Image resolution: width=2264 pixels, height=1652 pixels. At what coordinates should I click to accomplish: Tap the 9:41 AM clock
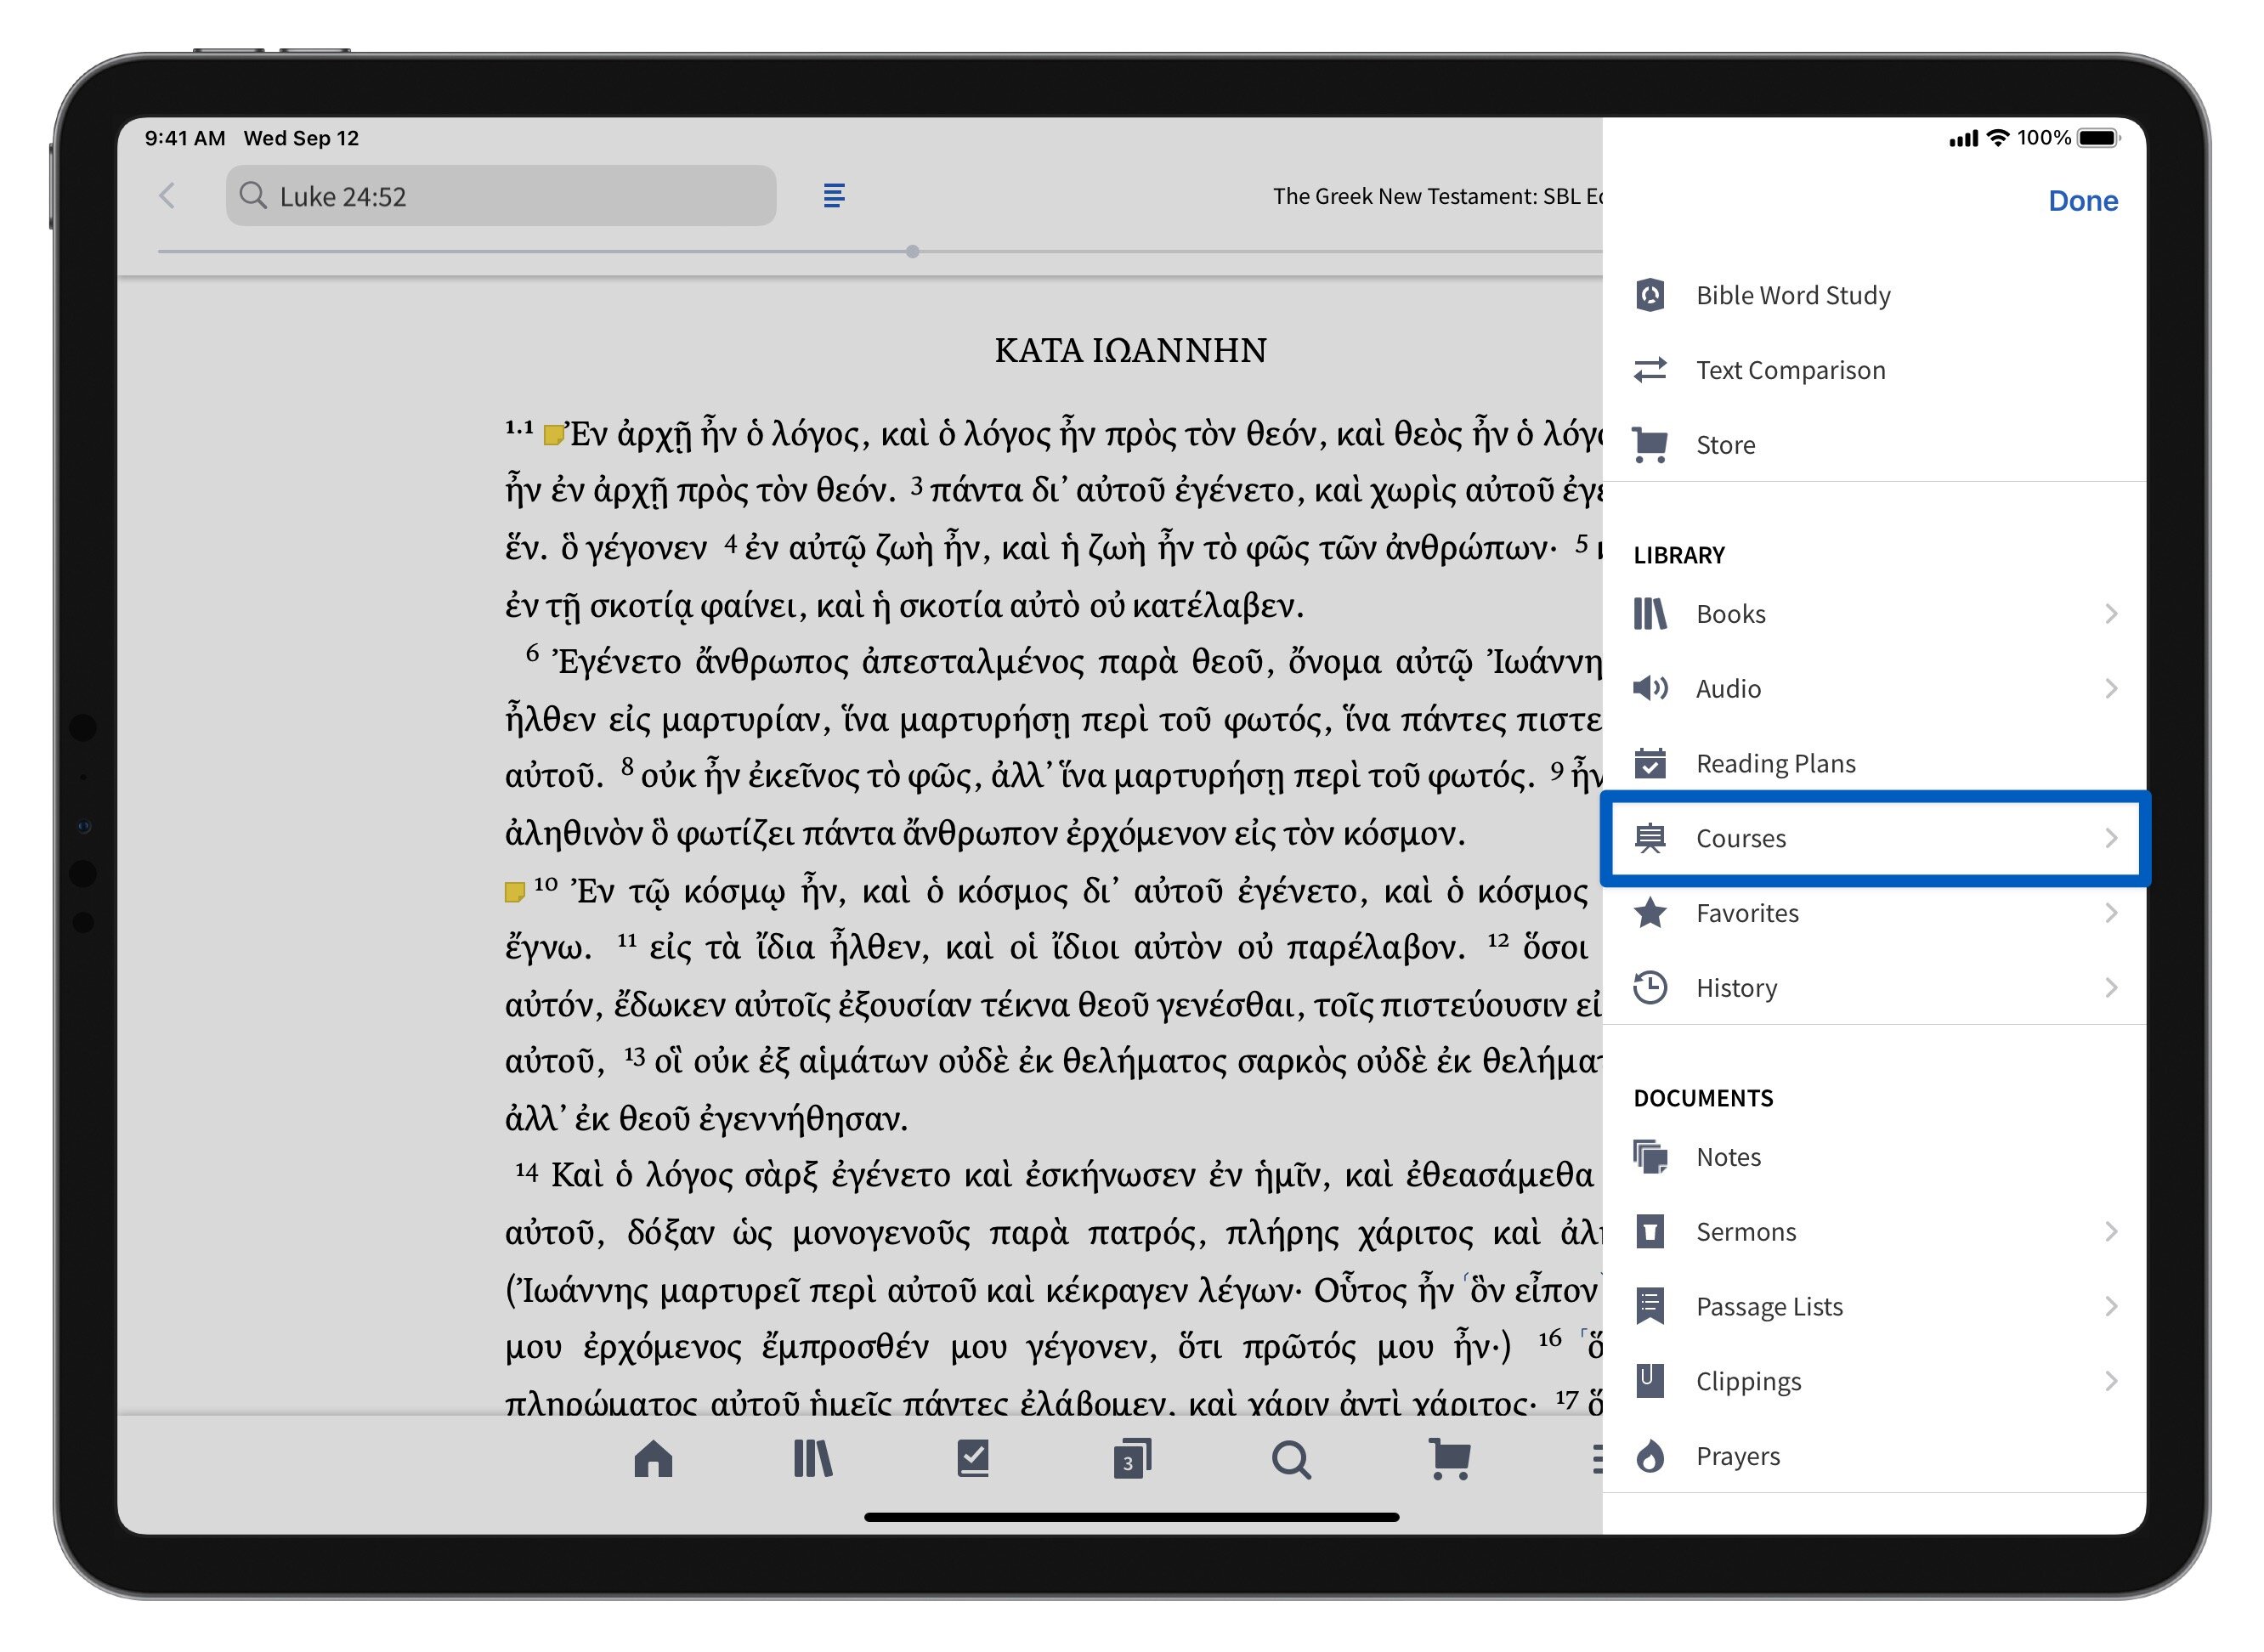tap(185, 138)
